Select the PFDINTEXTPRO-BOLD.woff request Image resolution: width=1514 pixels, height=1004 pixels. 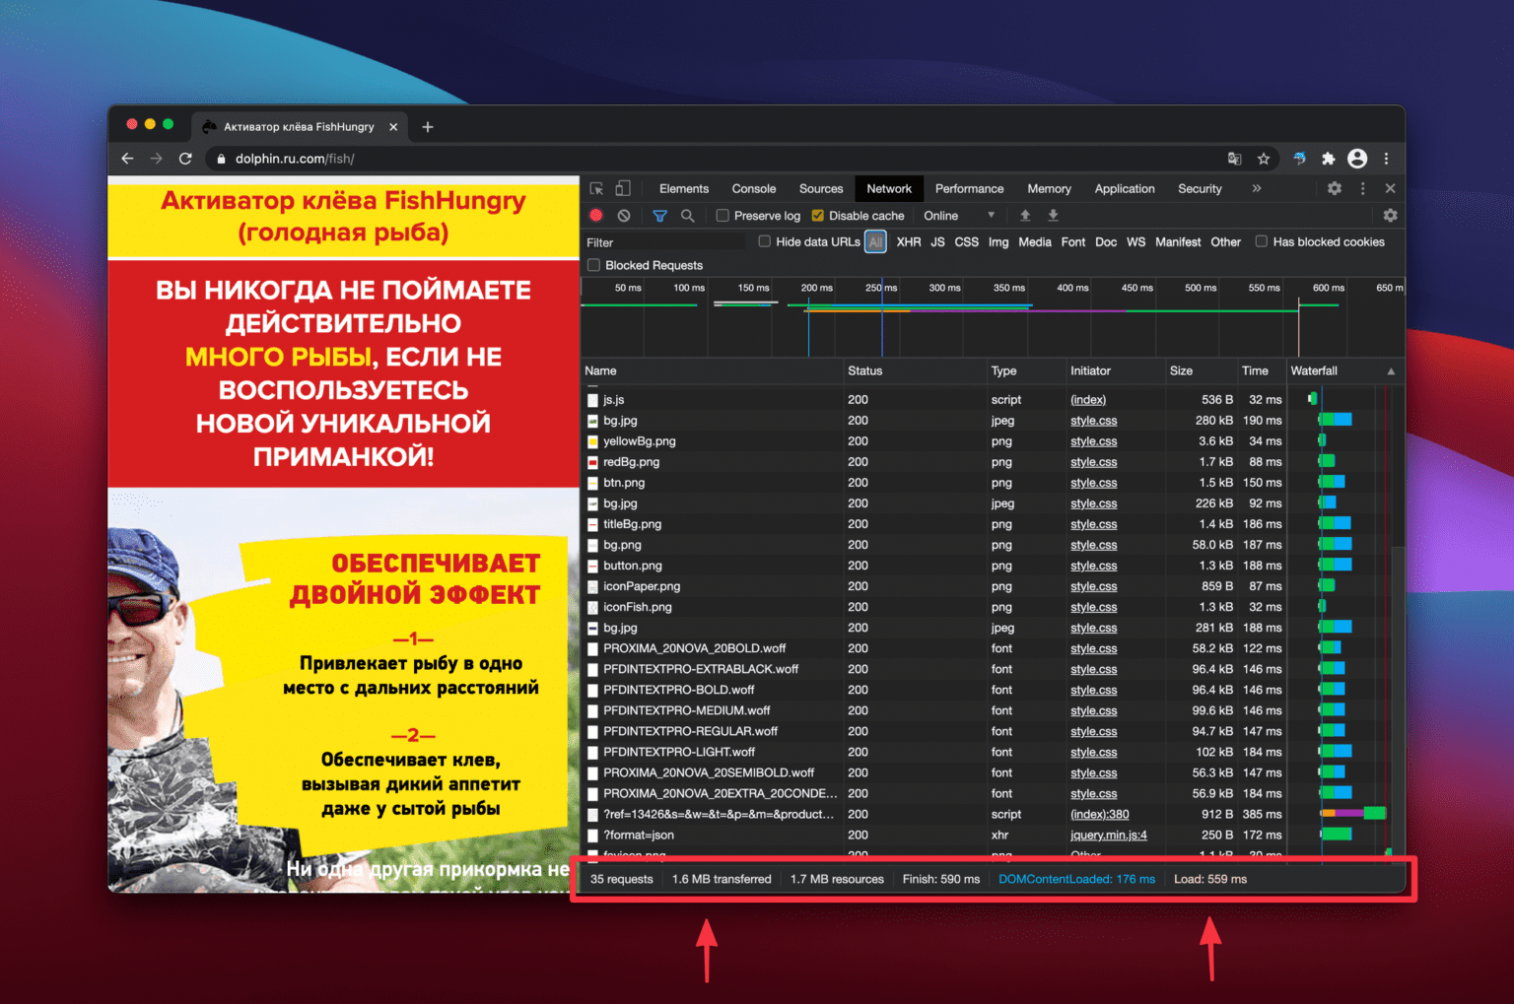[x=992, y=690]
